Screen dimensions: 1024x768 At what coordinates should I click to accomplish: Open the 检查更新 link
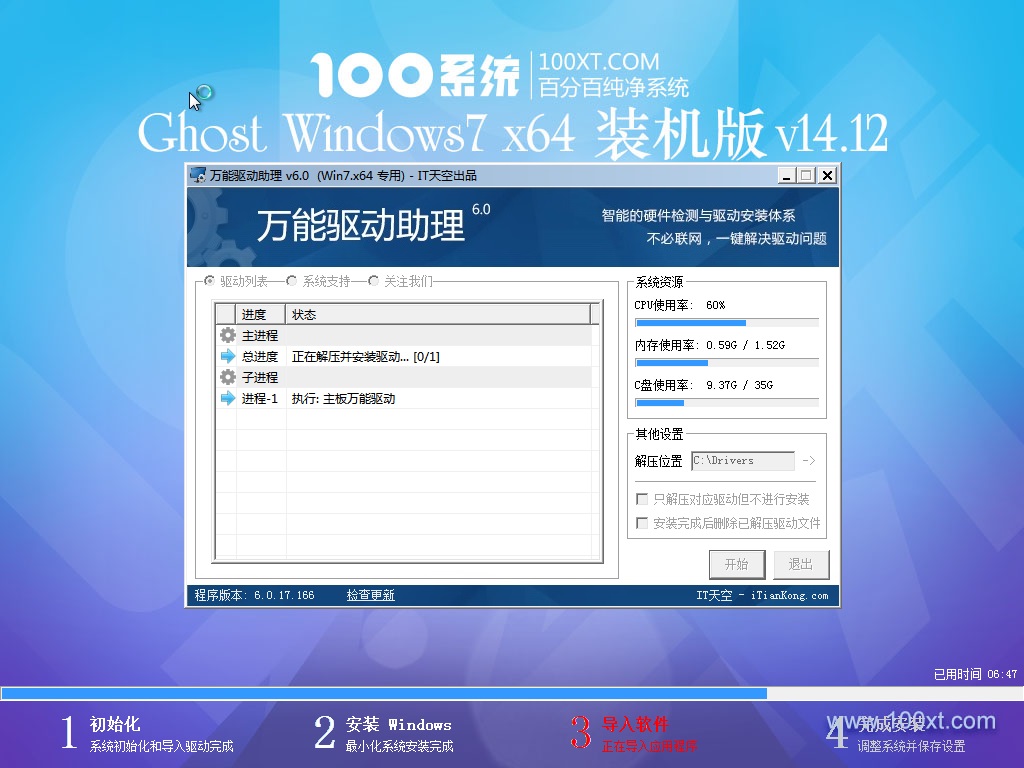(371, 595)
